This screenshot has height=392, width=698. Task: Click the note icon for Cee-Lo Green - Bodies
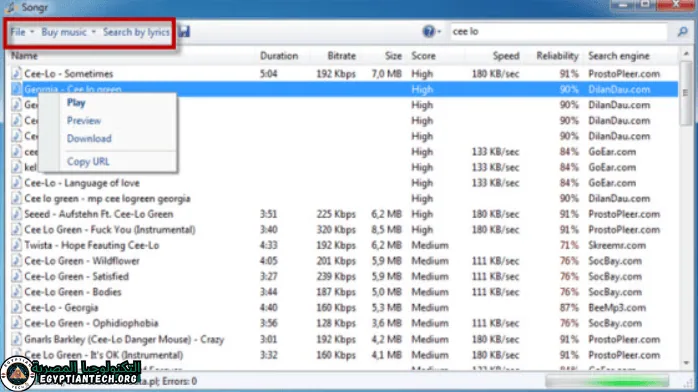click(16, 292)
